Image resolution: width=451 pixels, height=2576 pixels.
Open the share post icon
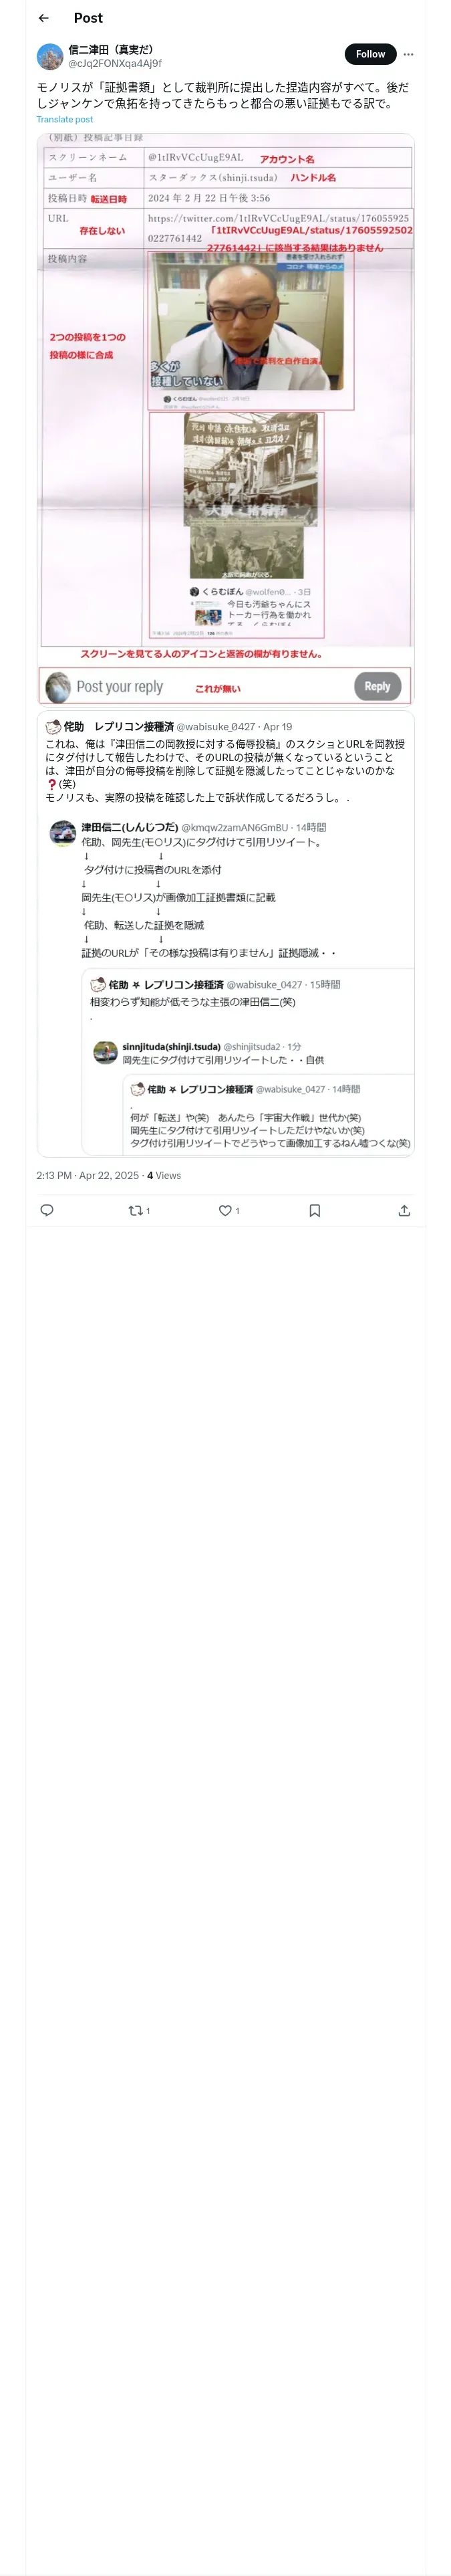404,1210
